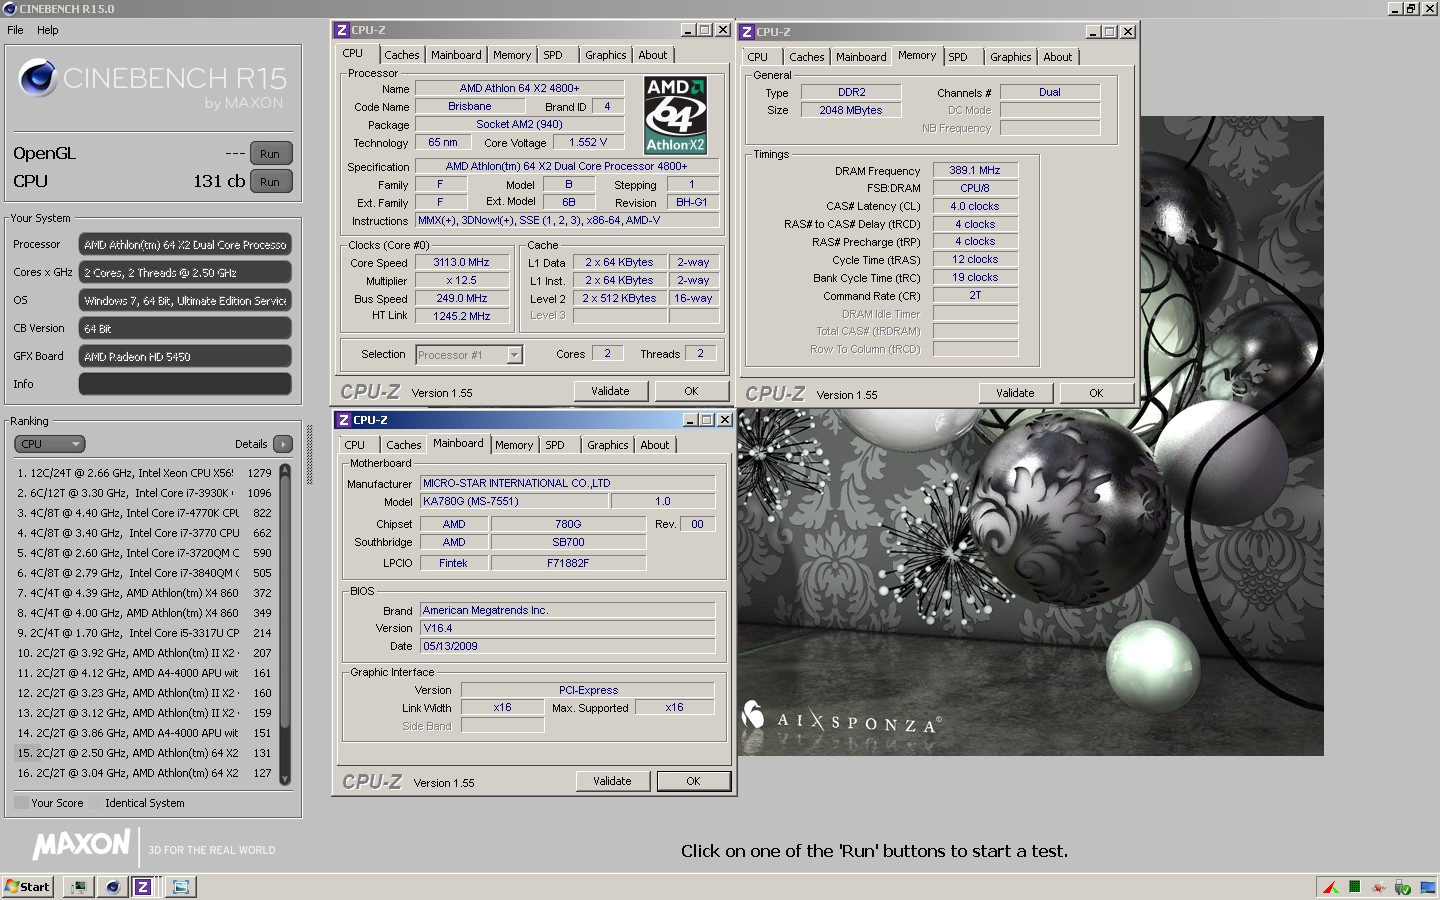Click the blue display tray icon
Image resolution: width=1440 pixels, height=900 pixels.
pyautogui.click(x=1428, y=887)
